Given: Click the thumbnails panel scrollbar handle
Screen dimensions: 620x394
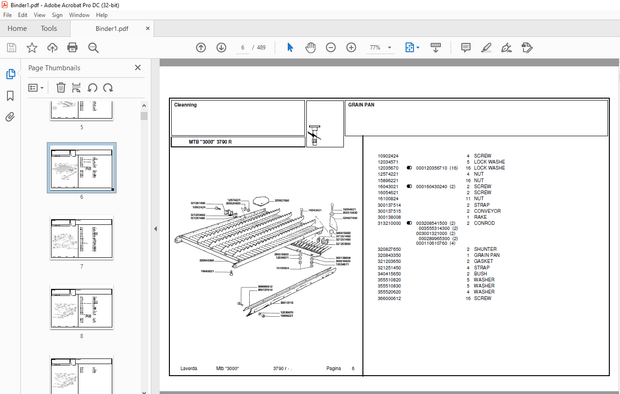Looking at the screenshot, I should [x=144, y=116].
